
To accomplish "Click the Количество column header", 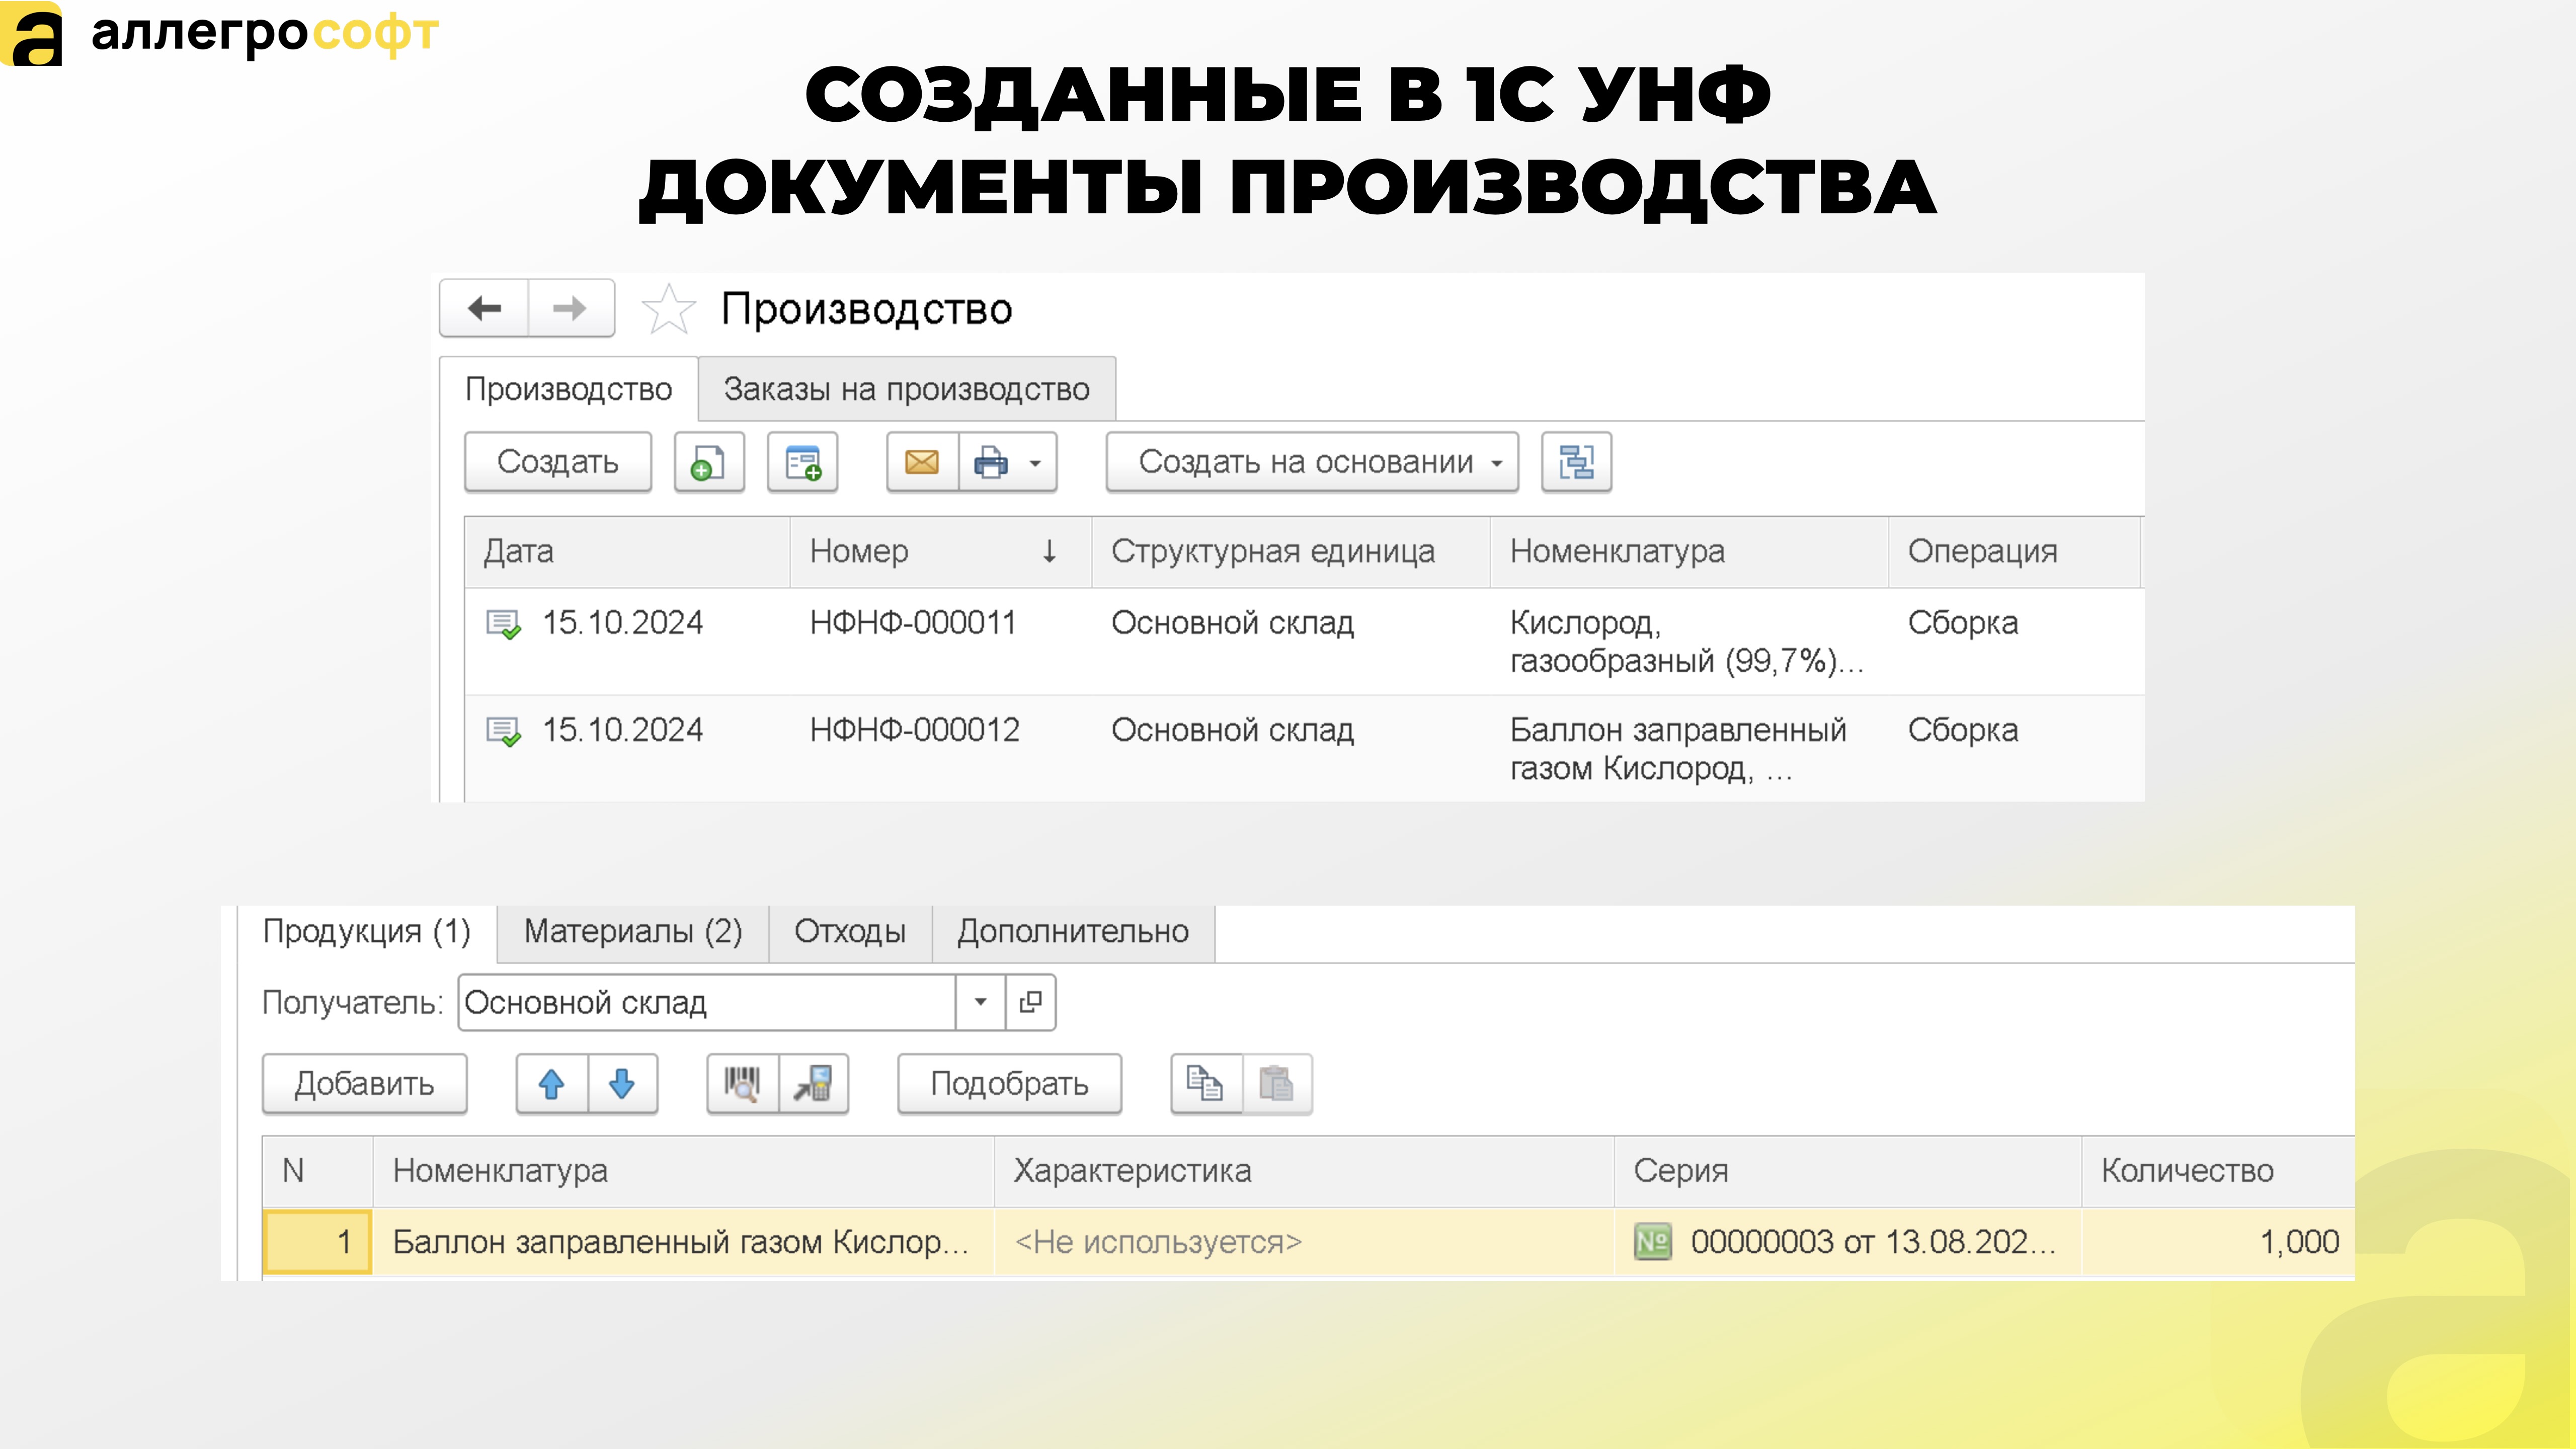I will [x=2218, y=1171].
